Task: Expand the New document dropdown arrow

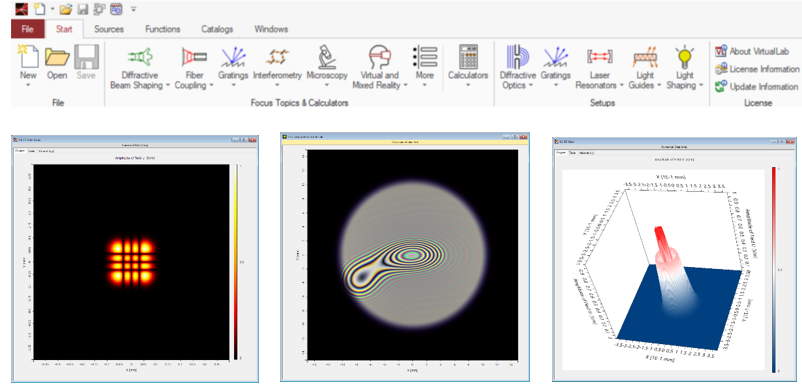Action: click(x=28, y=85)
